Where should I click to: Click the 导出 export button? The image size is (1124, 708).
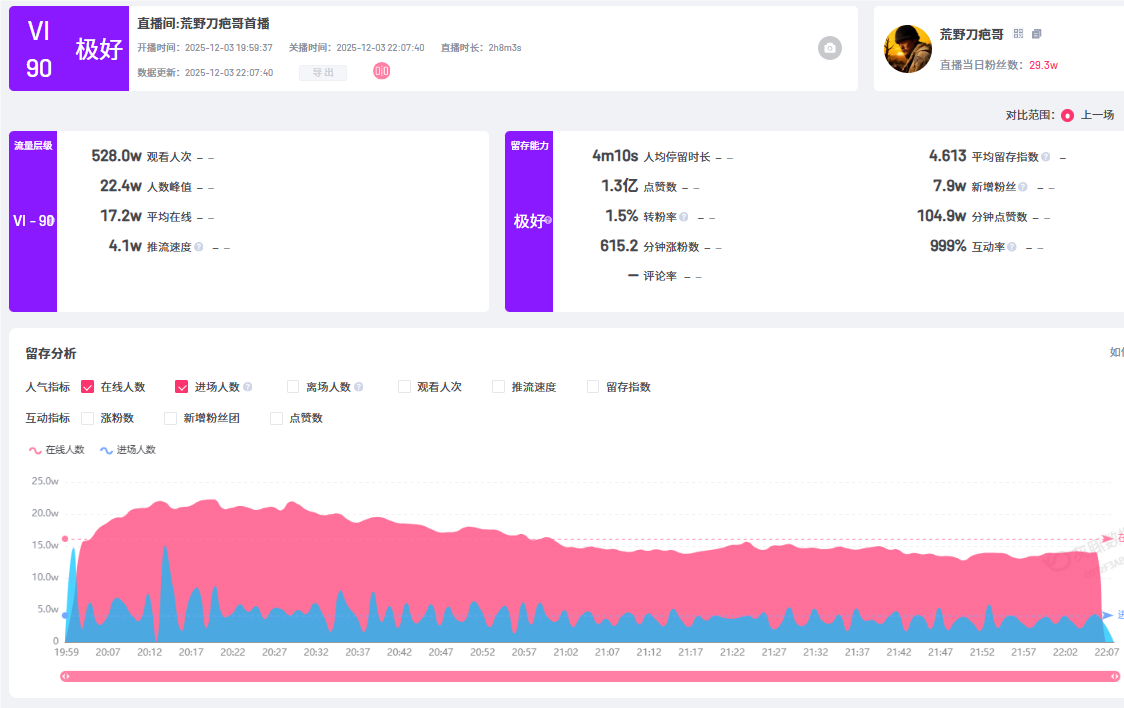[x=323, y=73]
